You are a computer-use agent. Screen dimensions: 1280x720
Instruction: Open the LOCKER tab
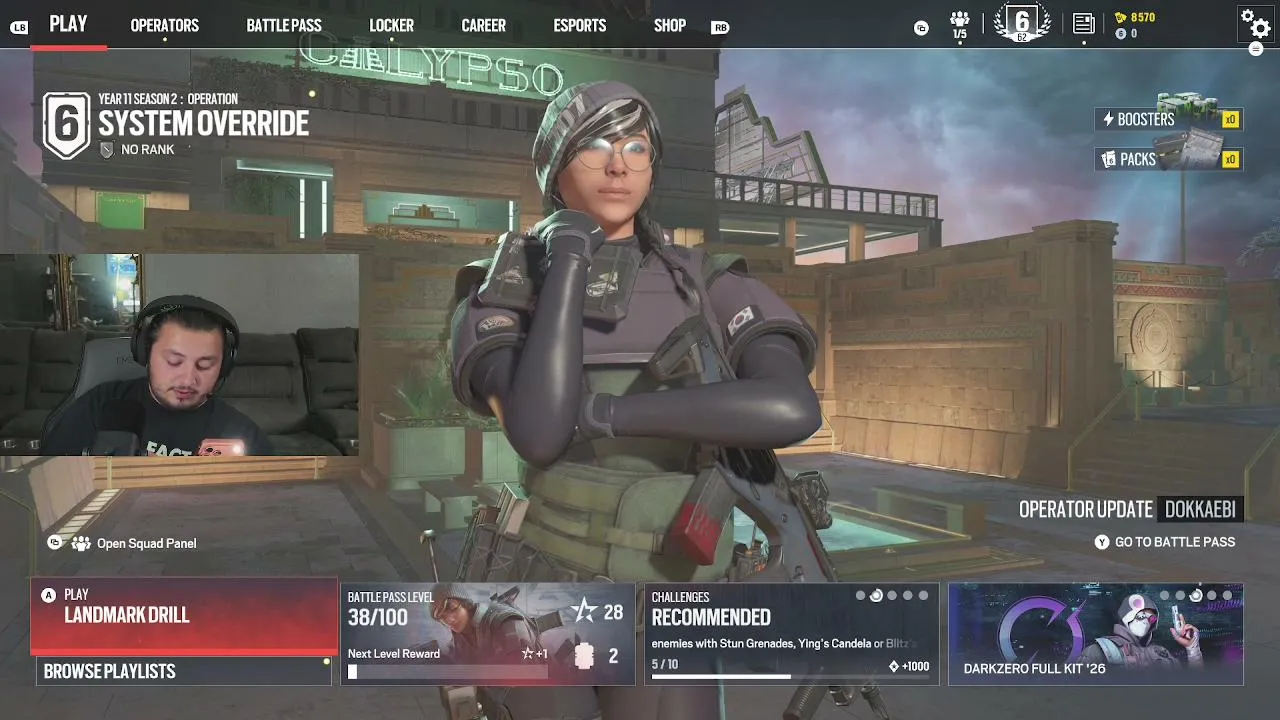pyautogui.click(x=391, y=25)
